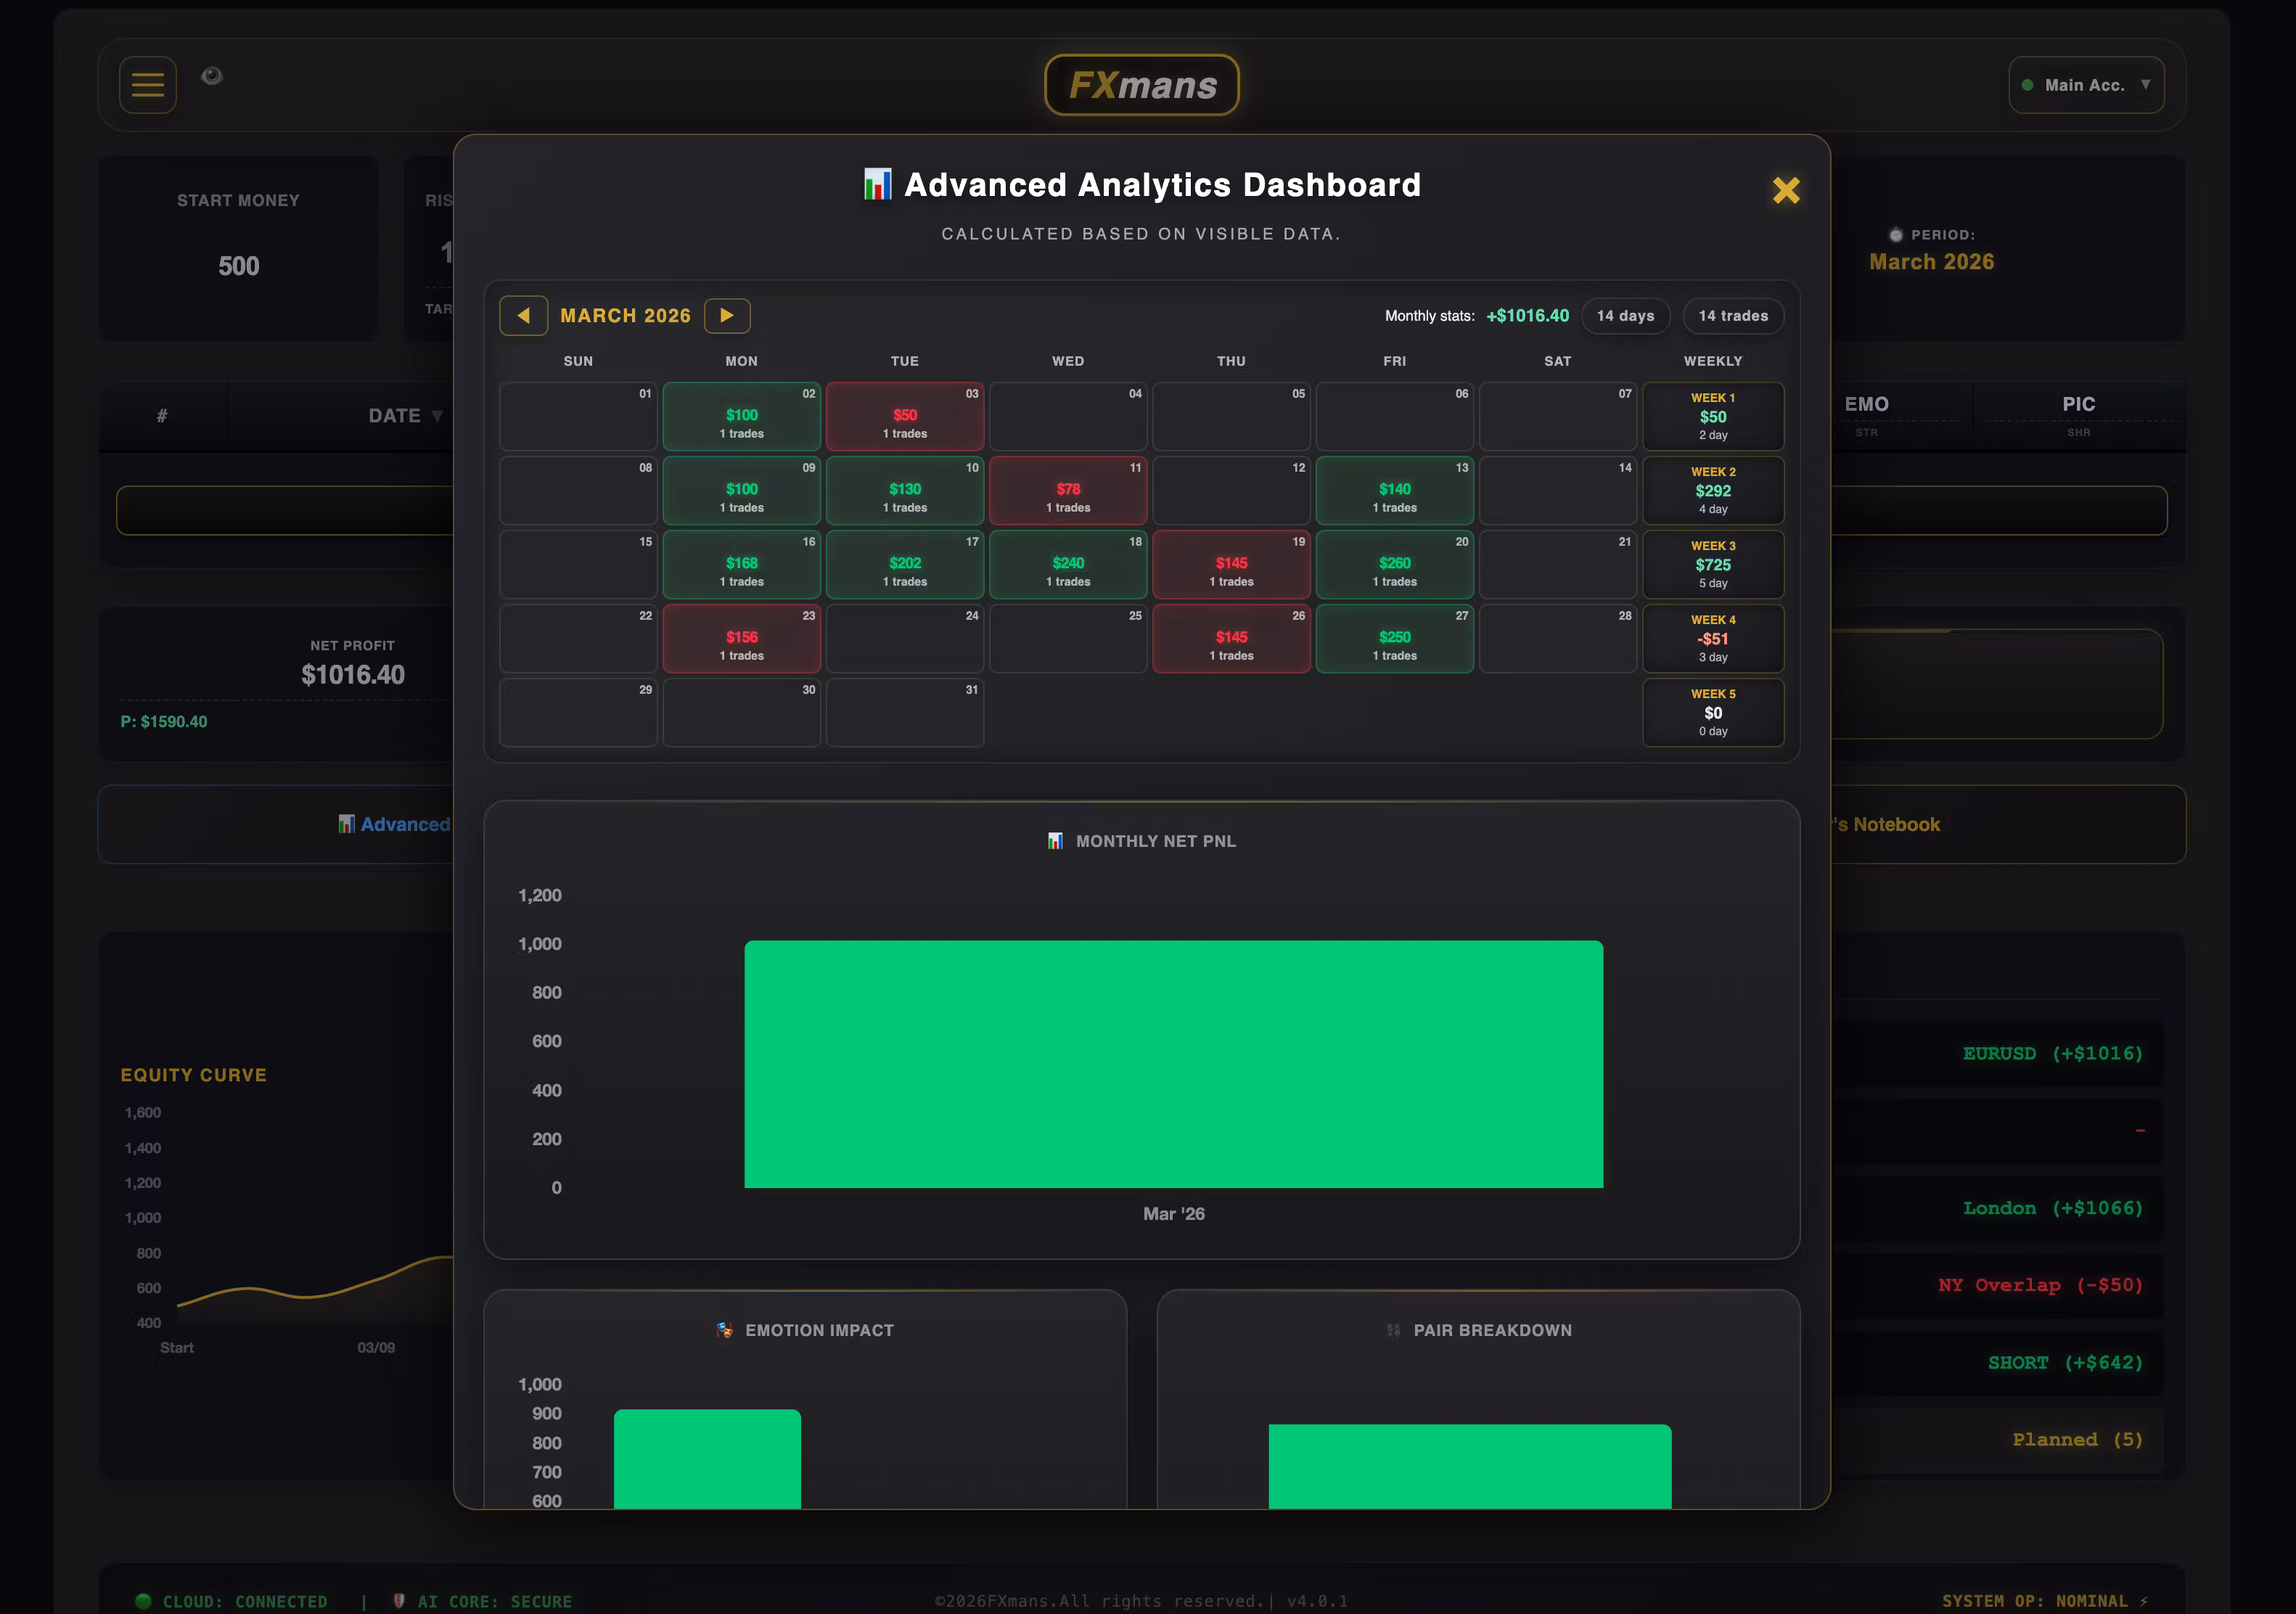Open Week 3 weekly summary card
This screenshot has height=1614, width=2296.
pos(1712,565)
